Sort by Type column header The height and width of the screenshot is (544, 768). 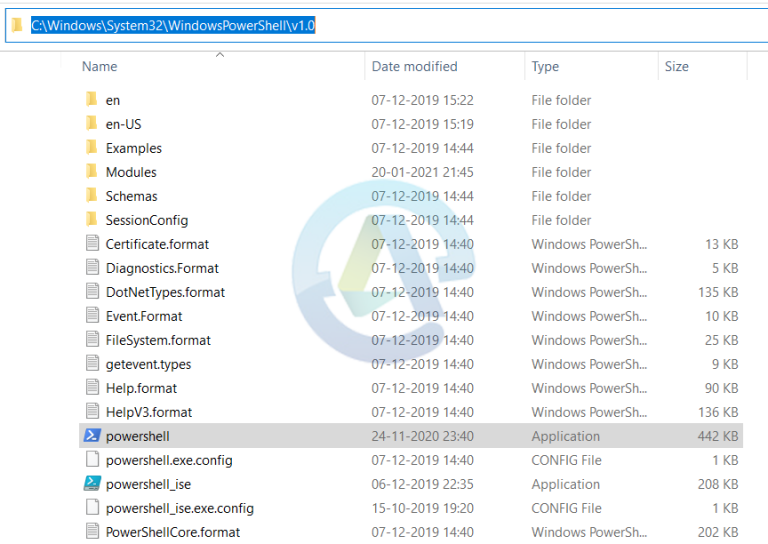point(545,67)
